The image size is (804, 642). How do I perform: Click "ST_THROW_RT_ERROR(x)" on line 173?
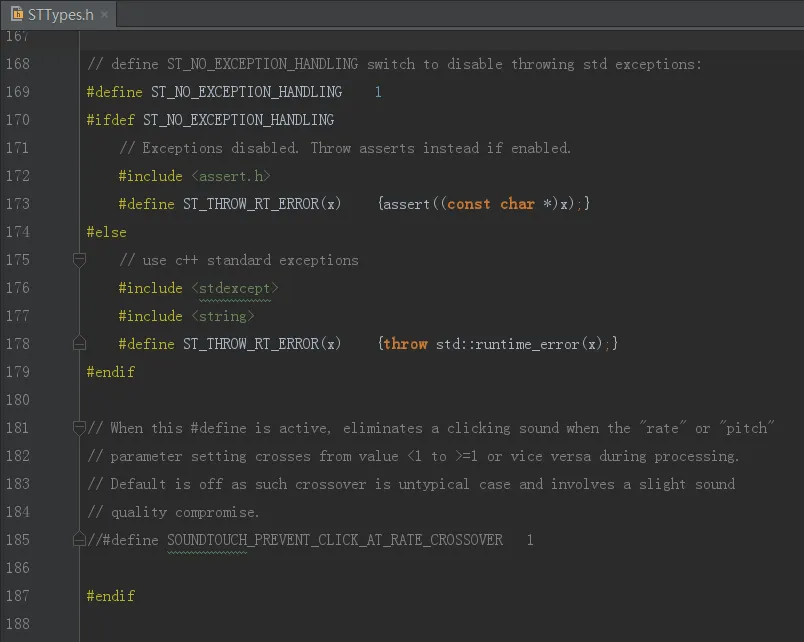(262, 204)
